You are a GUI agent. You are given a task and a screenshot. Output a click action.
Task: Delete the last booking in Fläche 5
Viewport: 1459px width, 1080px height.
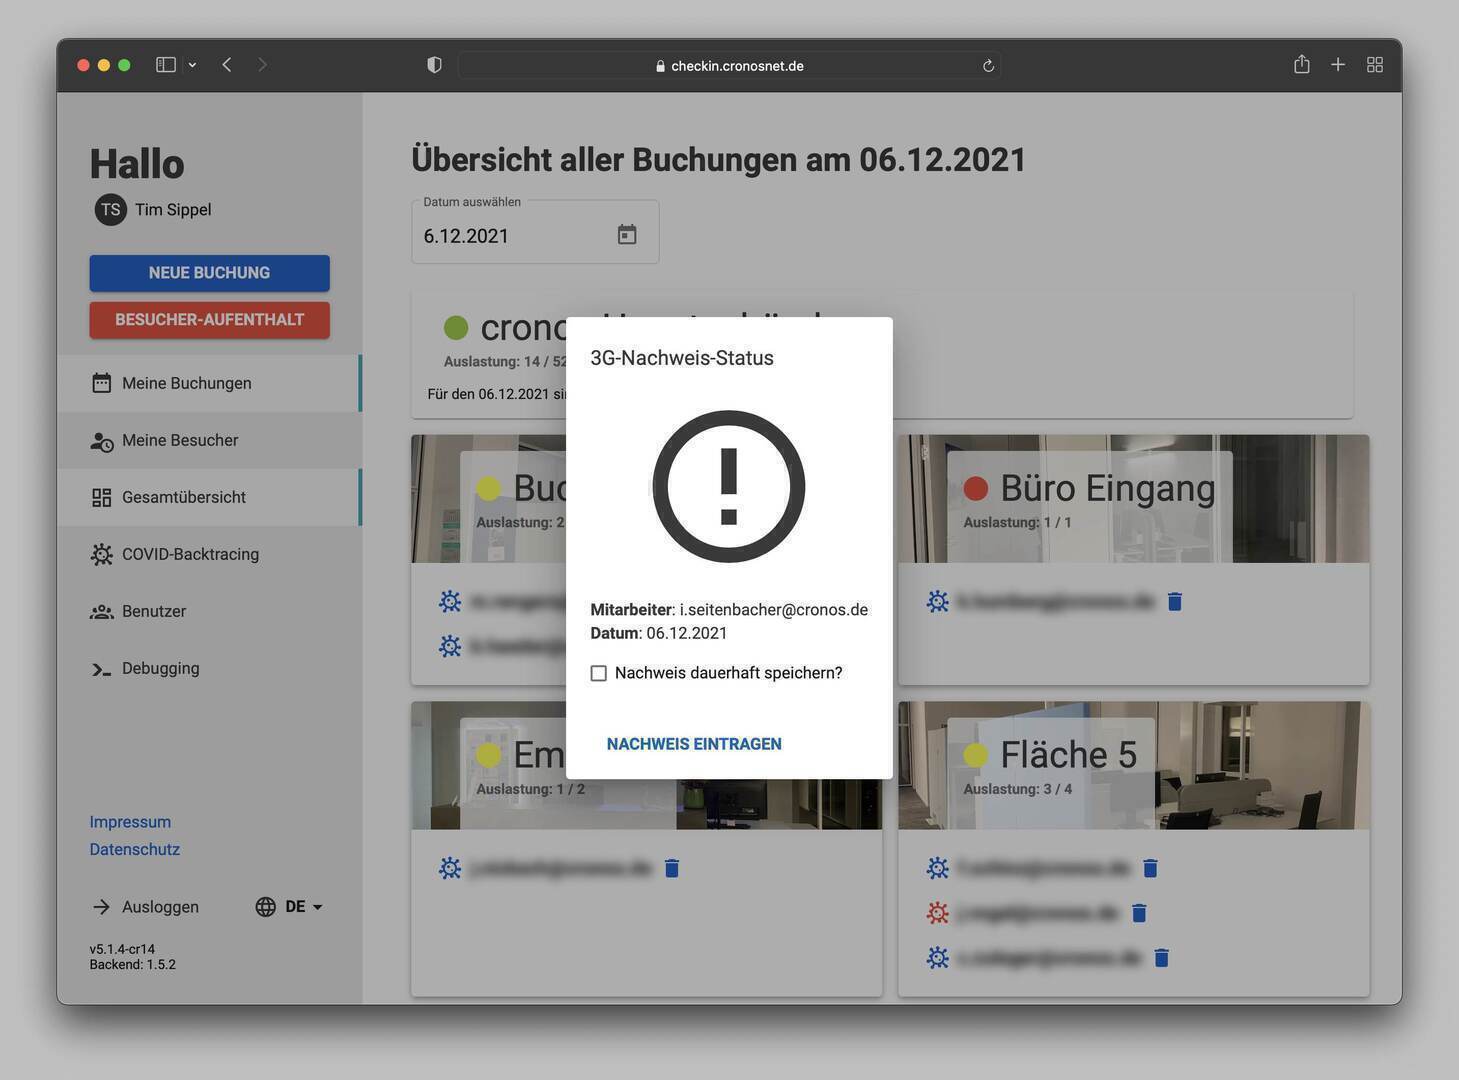tap(1161, 958)
